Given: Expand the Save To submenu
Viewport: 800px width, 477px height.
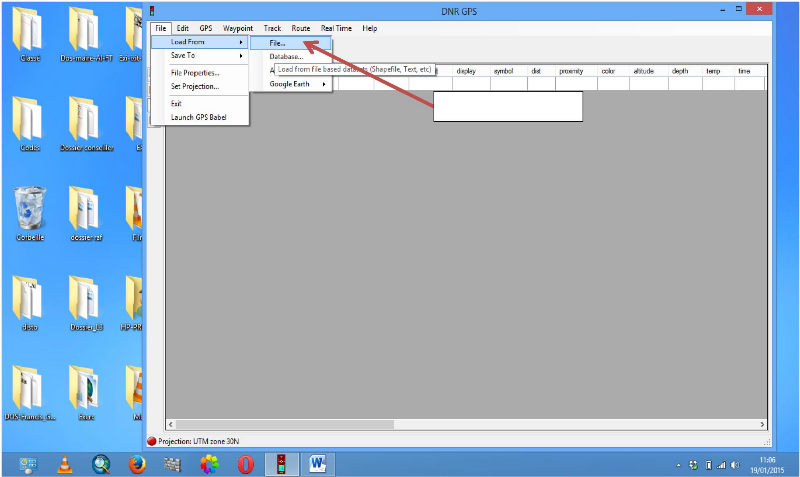Looking at the screenshot, I should 200,55.
